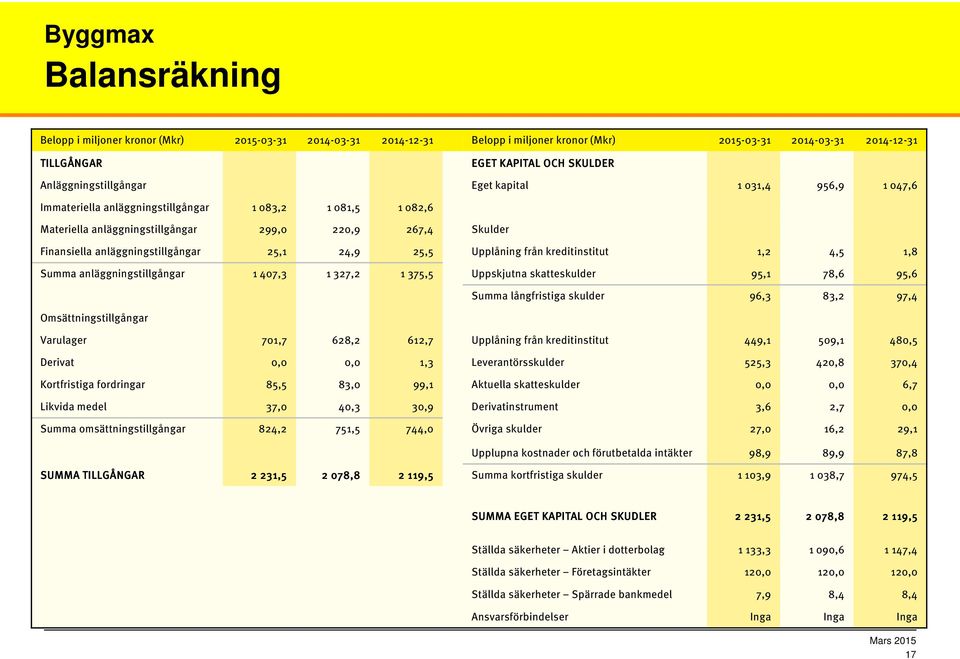Select the 'Derivatinstrument' label
The height and width of the screenshot is (659, 960).
click(x=514, y=407)
